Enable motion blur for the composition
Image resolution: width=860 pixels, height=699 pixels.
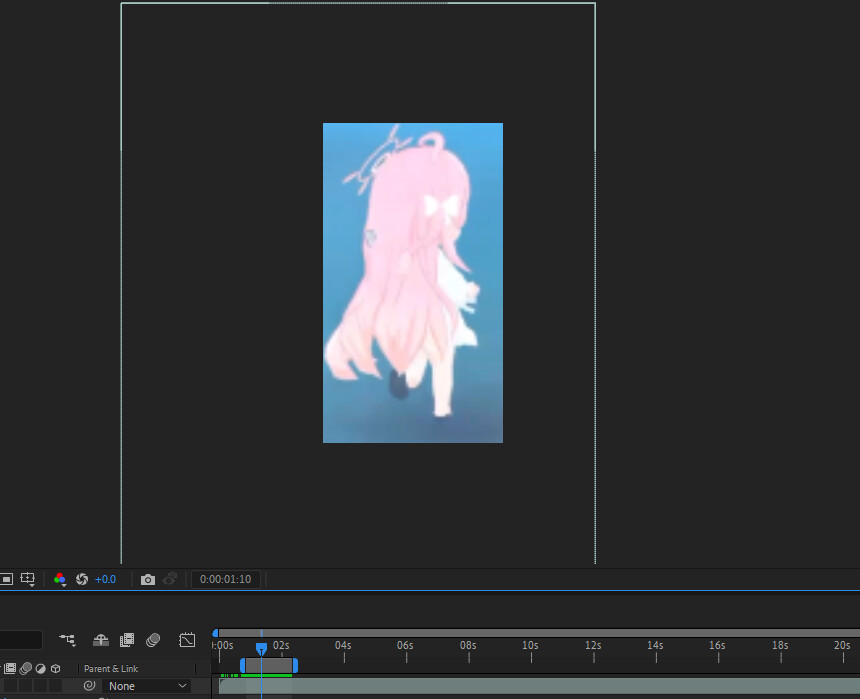click(x=153, y=640)
